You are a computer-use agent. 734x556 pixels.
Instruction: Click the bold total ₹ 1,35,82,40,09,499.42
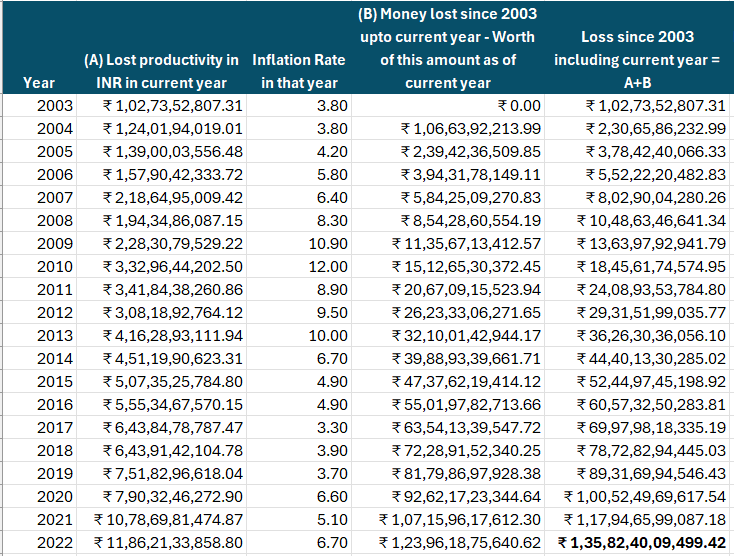(638, 542)
